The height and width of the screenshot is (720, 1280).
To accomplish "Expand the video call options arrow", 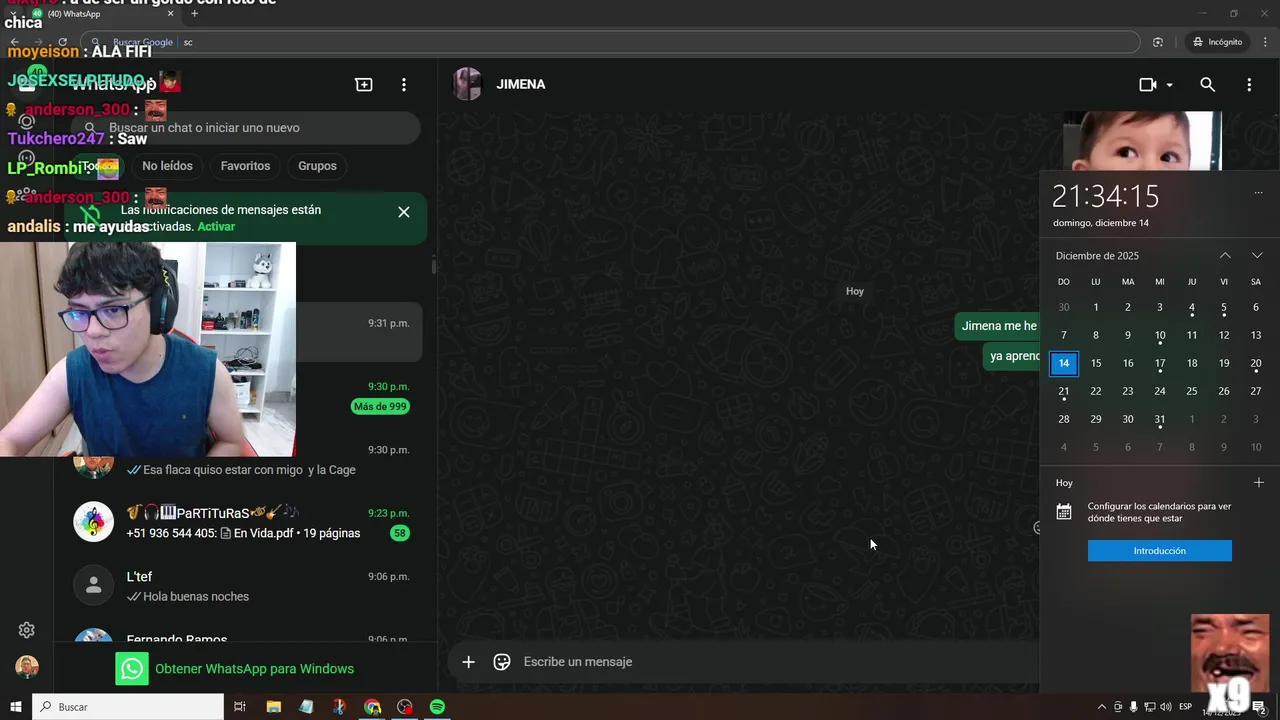I will [1169, 85].
